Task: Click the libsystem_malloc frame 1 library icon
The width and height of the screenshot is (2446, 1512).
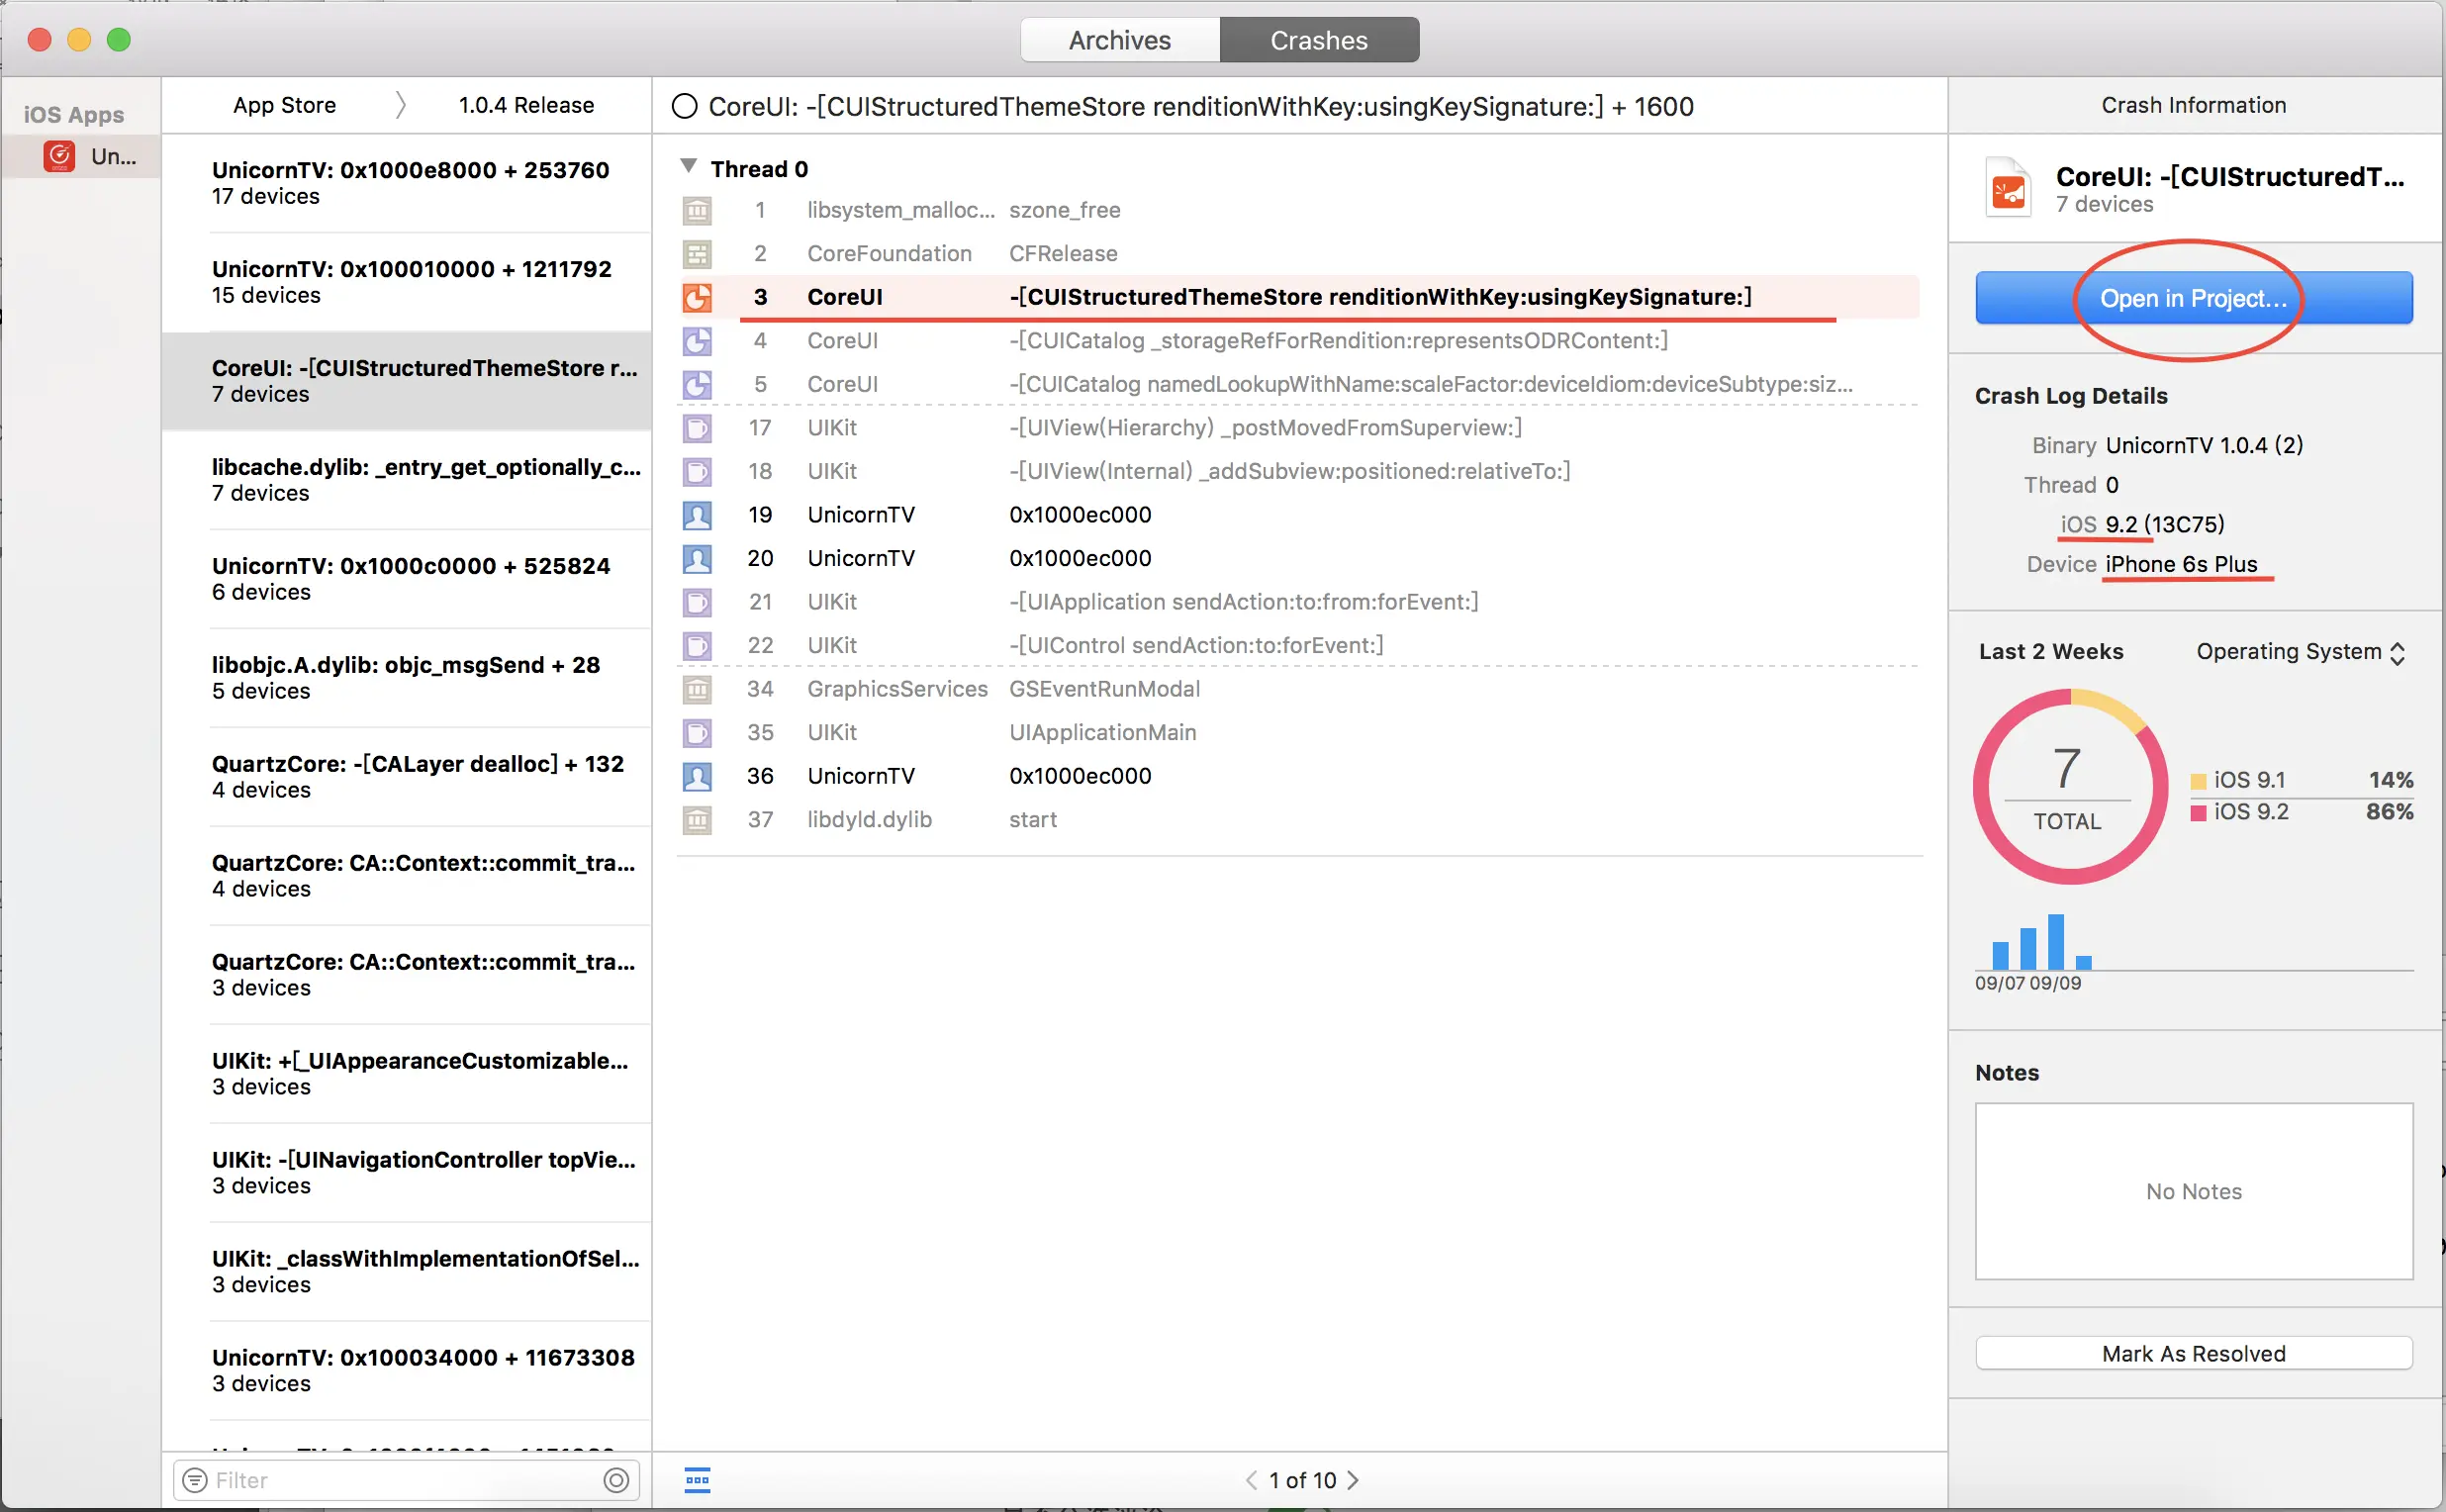Action: (697, 210)
